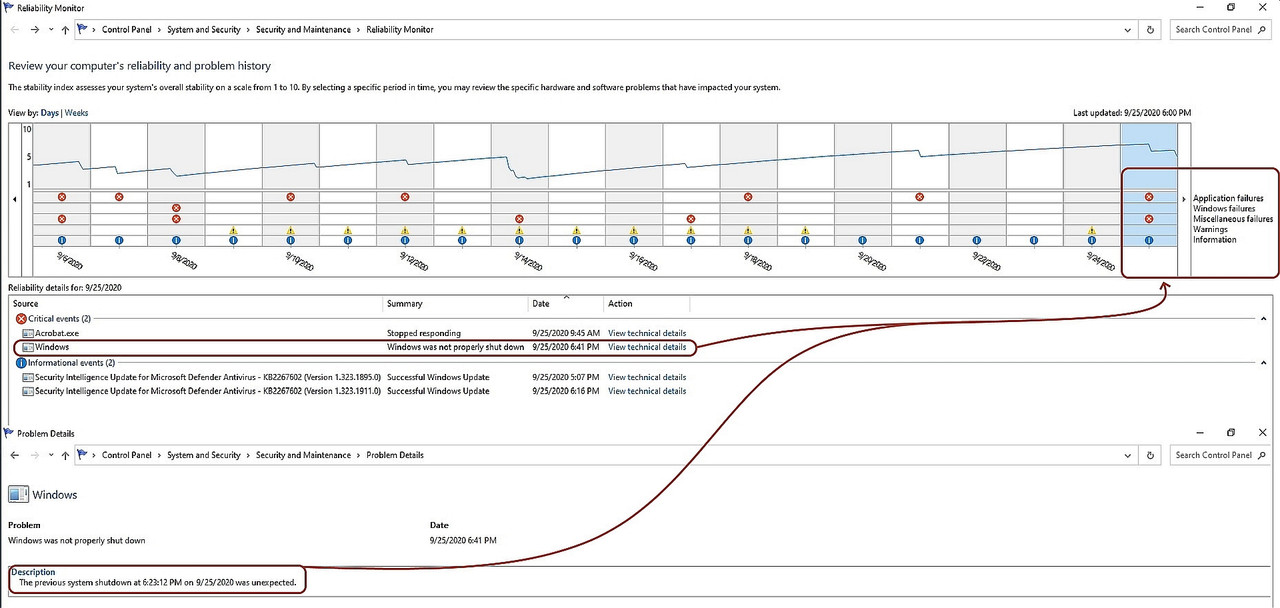The height and width of the screenshot is (608, 1280).
Task: Click the warning icon on 9/16/2020
Action: (x=633, y=230)
